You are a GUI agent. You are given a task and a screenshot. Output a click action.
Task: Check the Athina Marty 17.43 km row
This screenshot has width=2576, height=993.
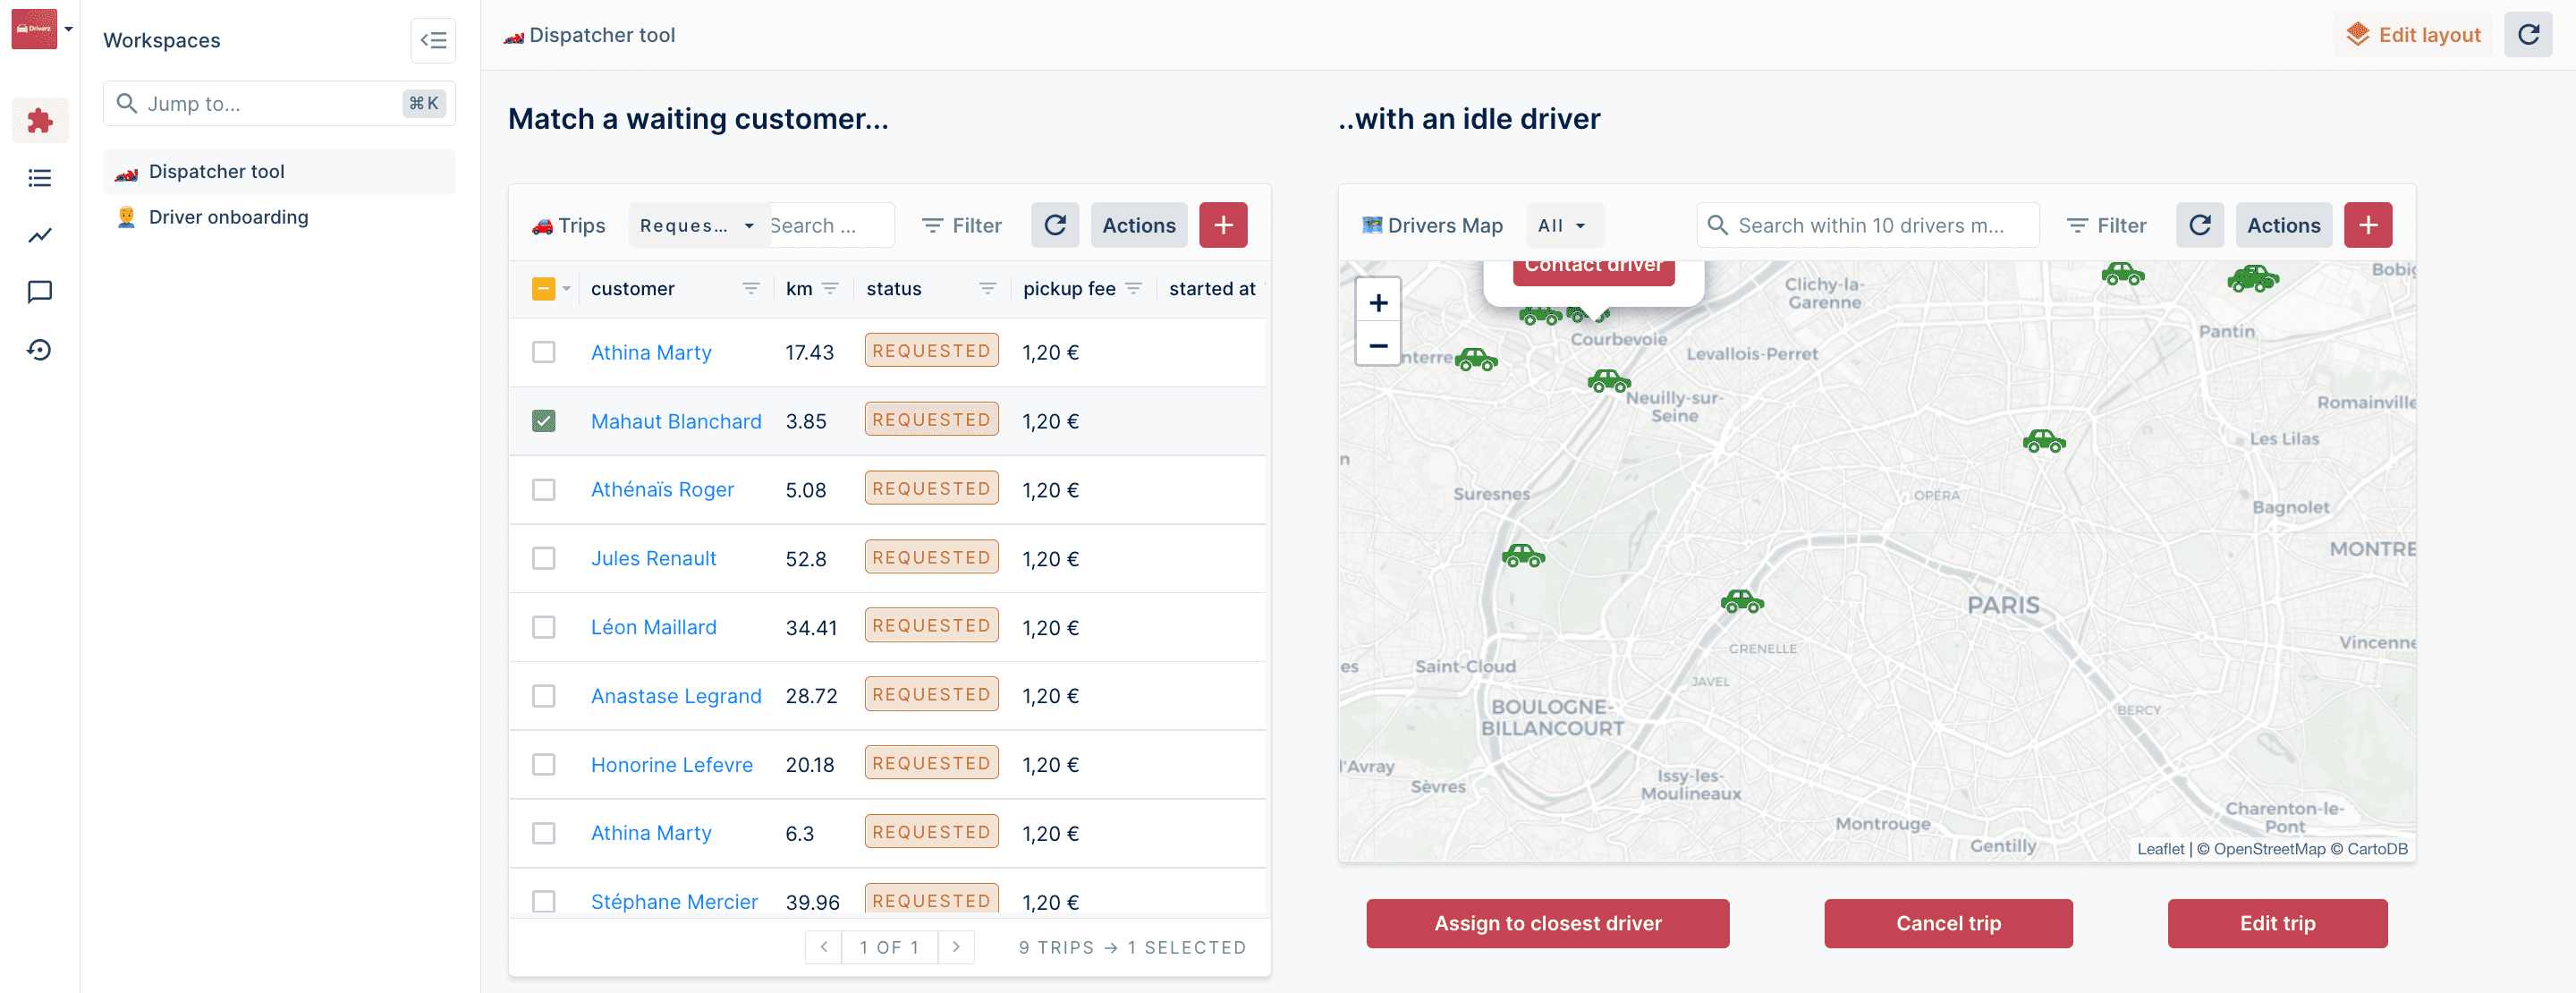pos(543,352)
